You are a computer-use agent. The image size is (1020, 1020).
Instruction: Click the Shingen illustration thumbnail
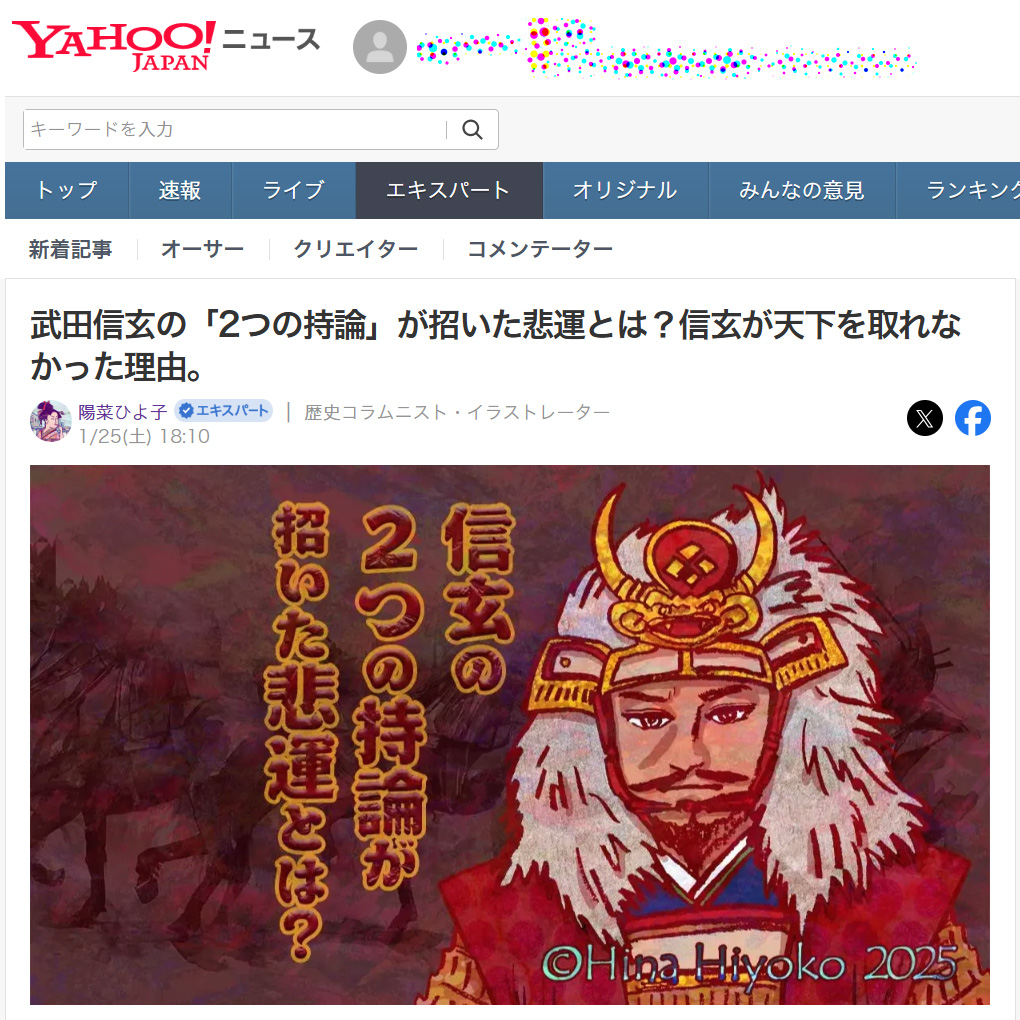(510, 734)
